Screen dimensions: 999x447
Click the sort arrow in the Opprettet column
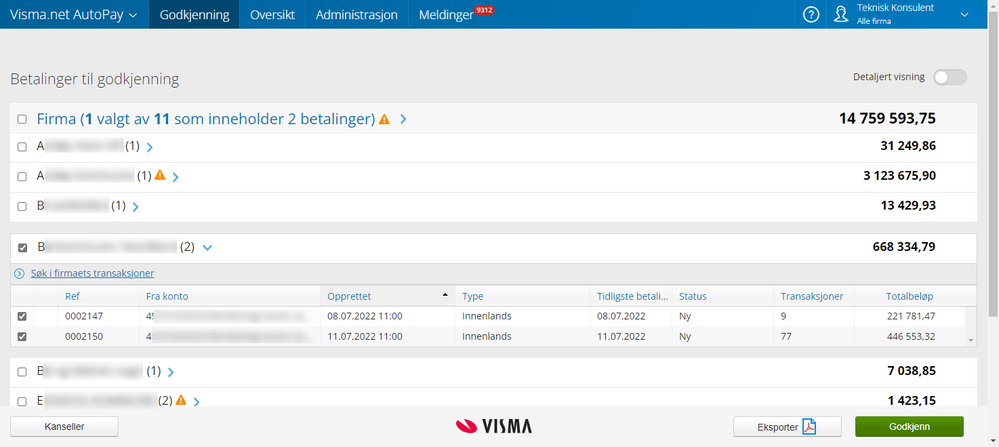click(445, 294)
